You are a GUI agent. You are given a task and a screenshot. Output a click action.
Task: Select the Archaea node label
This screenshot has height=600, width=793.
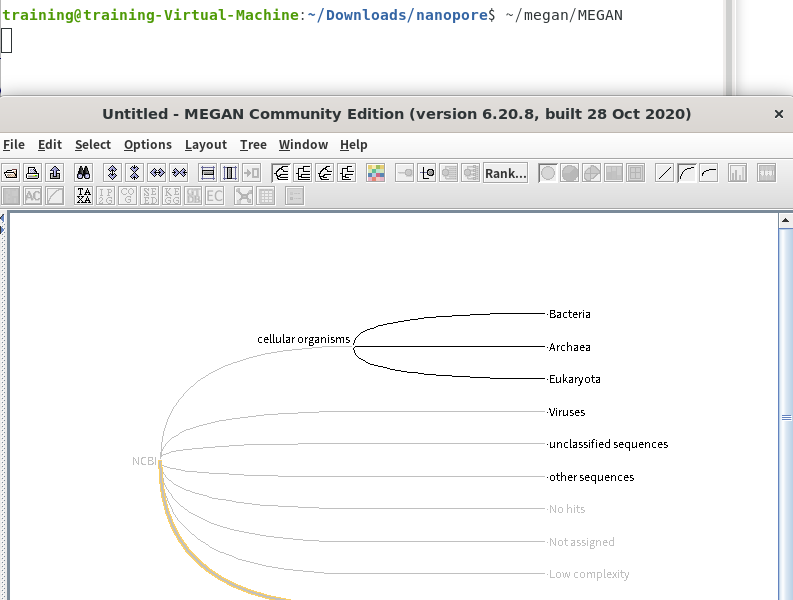click(x=569, y=347)
